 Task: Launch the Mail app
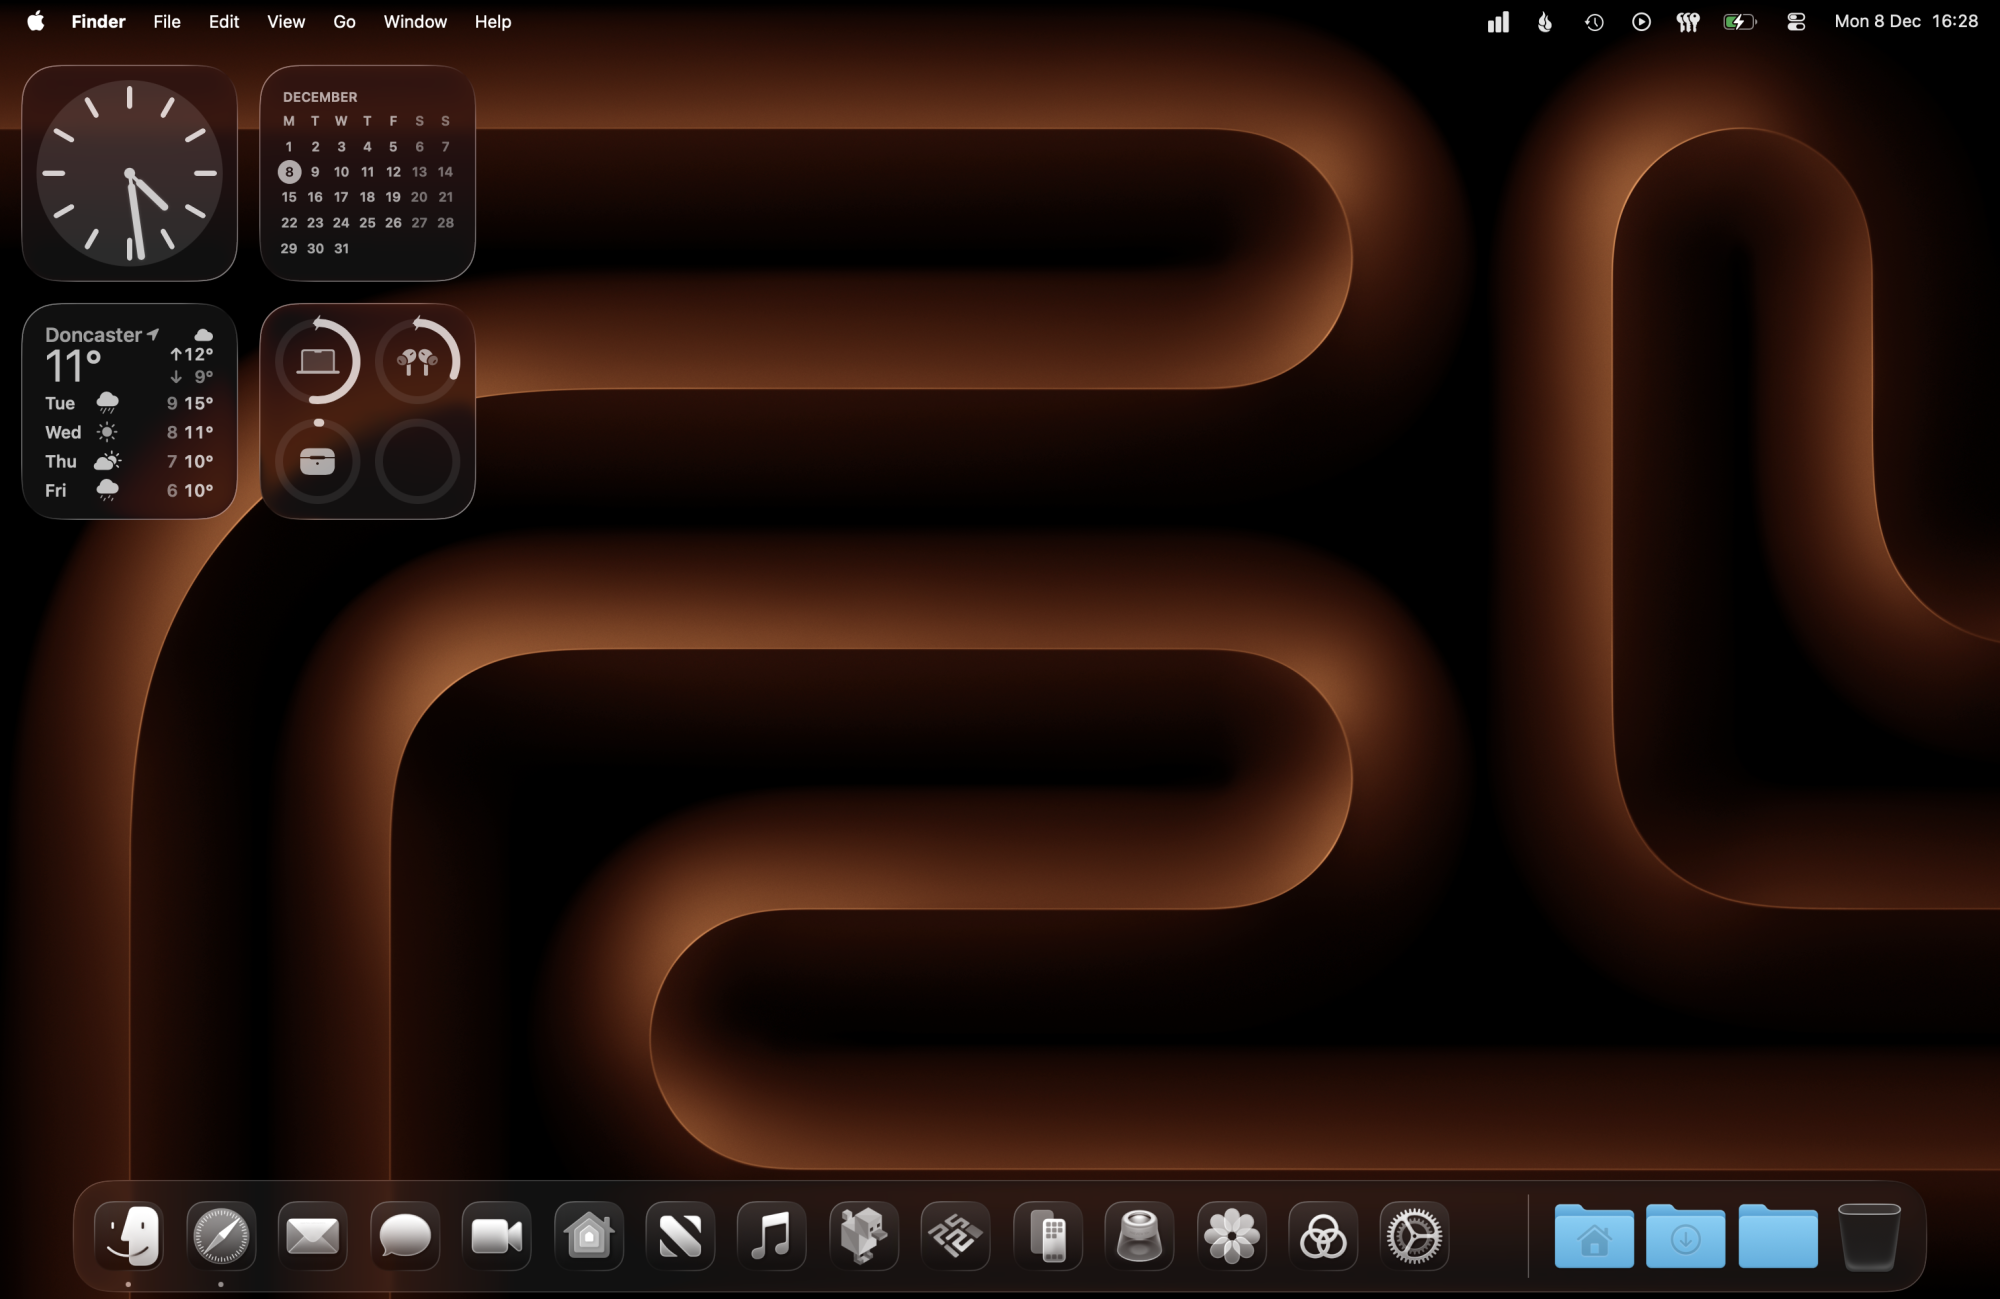click(x=312, y=1236)
